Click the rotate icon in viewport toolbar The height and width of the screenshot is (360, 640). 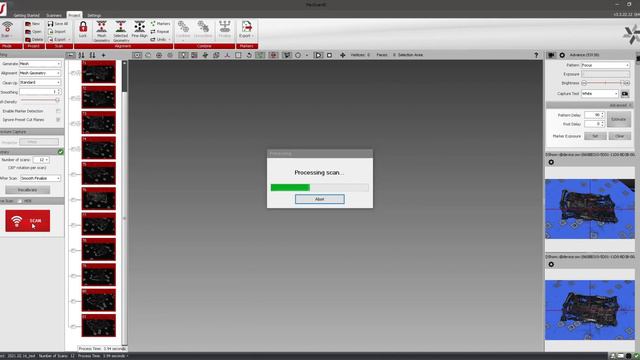249,55
